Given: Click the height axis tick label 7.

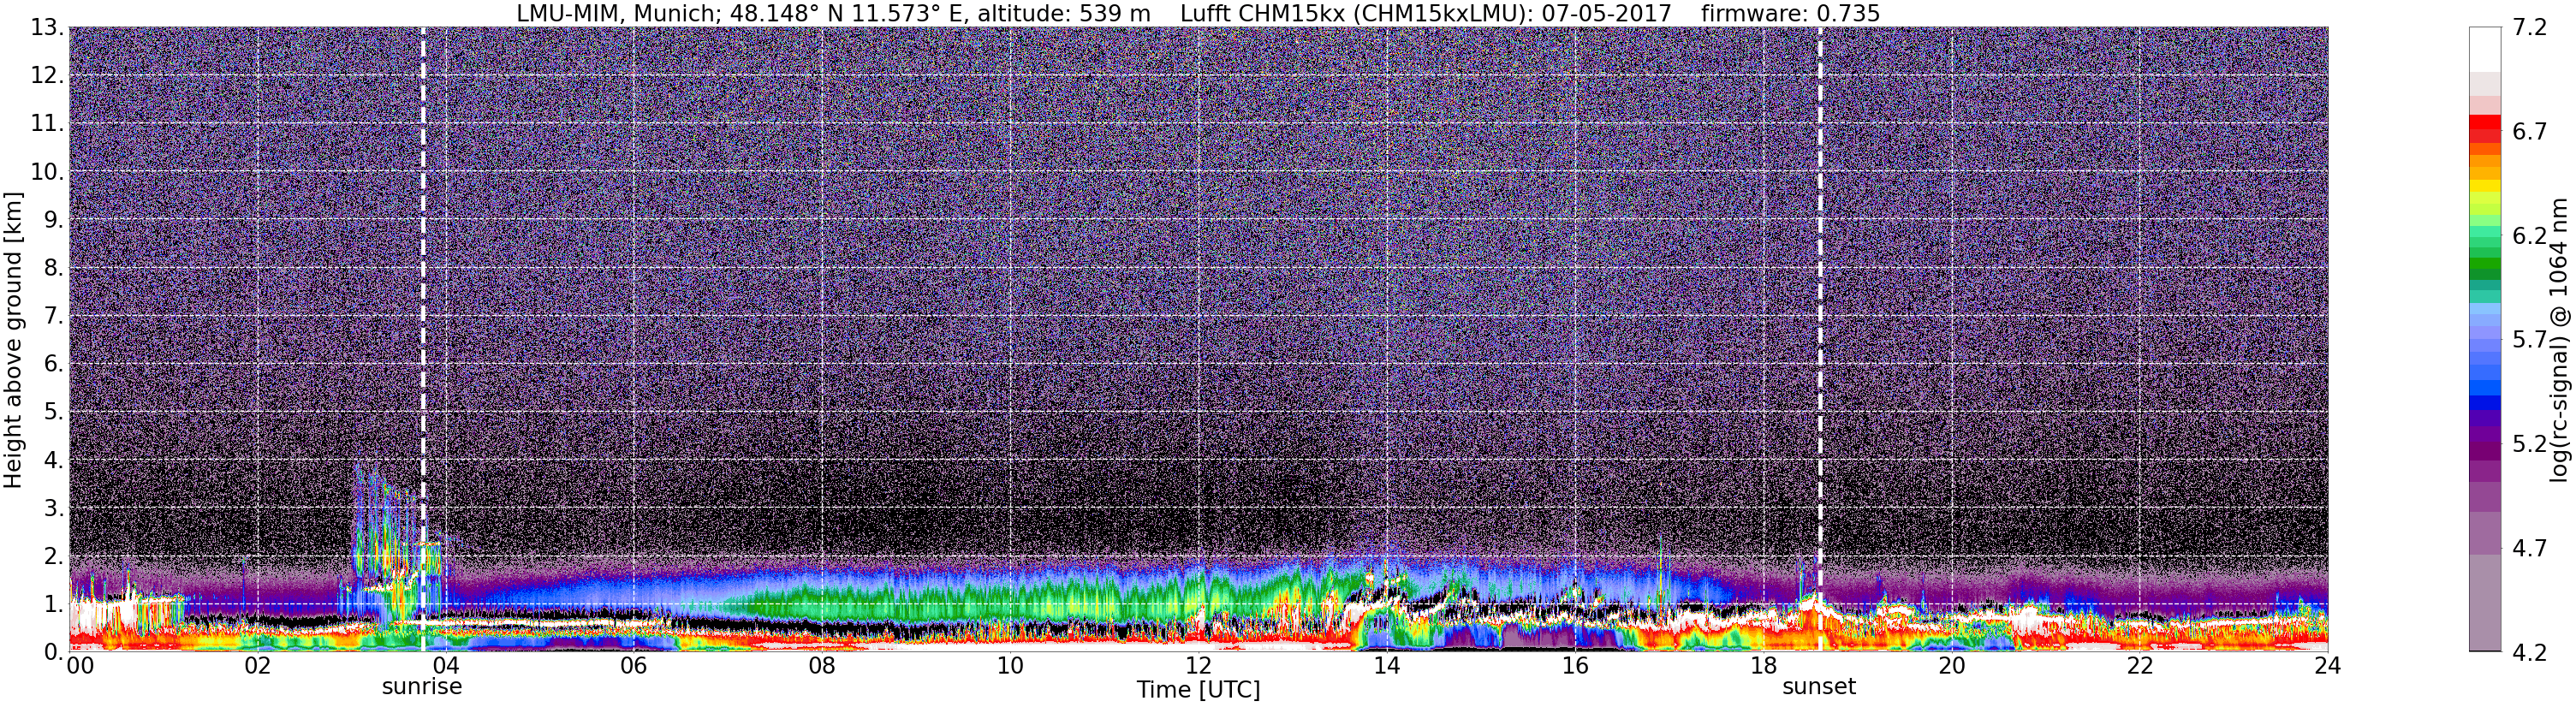Looking at the screenshot, I should (x=55, y=315).
